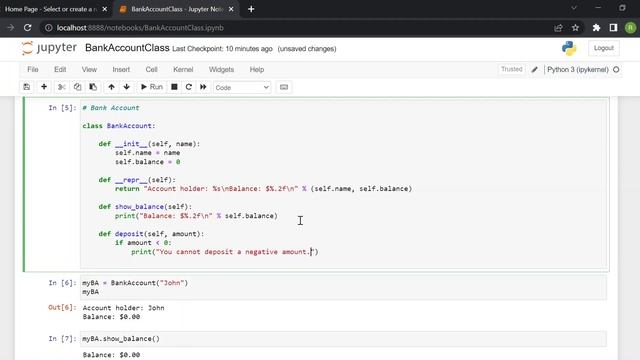
Task: Click the Out[6] output prompt
Action: tap(62, 308)
